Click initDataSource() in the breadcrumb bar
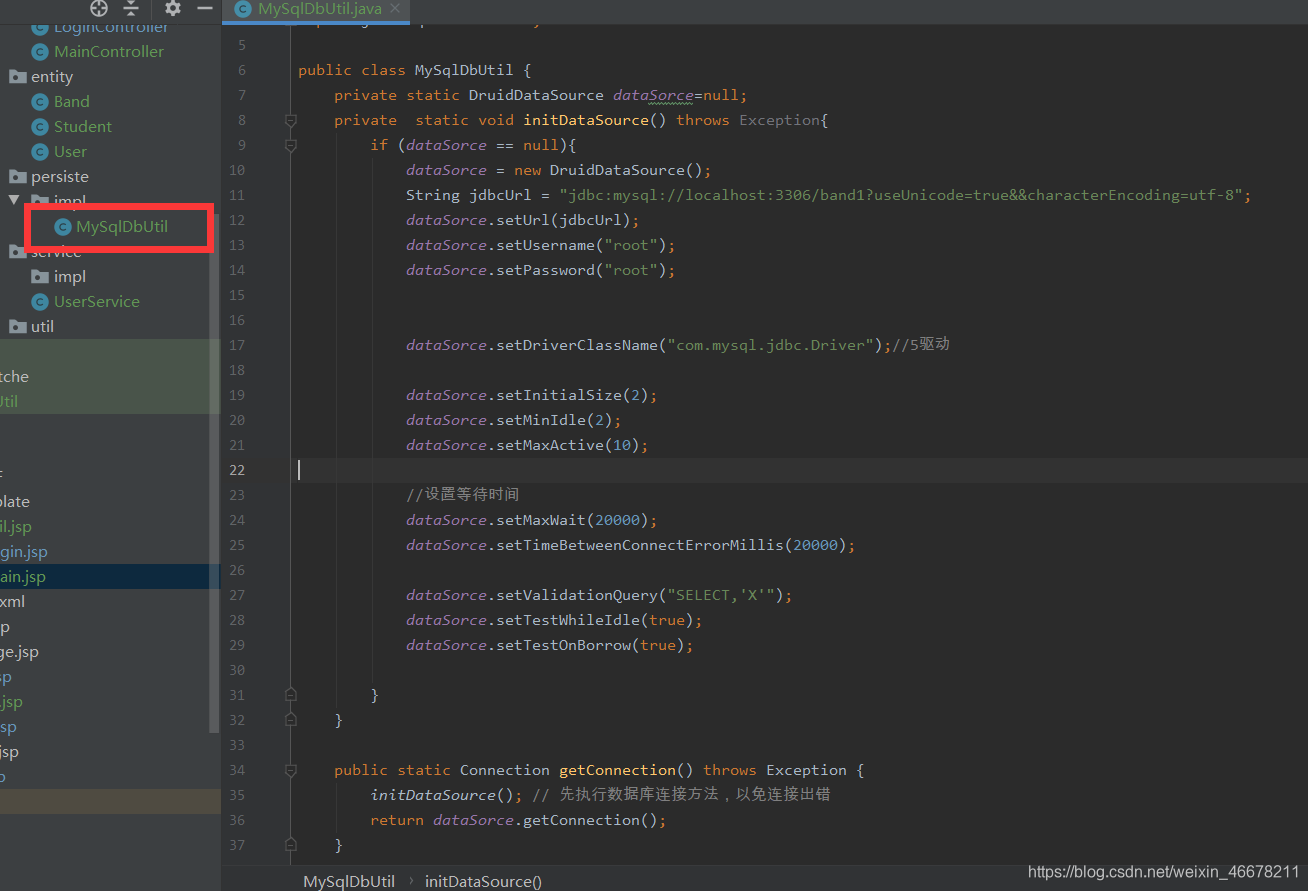The image size is (1308, 891). click(x=483, y=881)
